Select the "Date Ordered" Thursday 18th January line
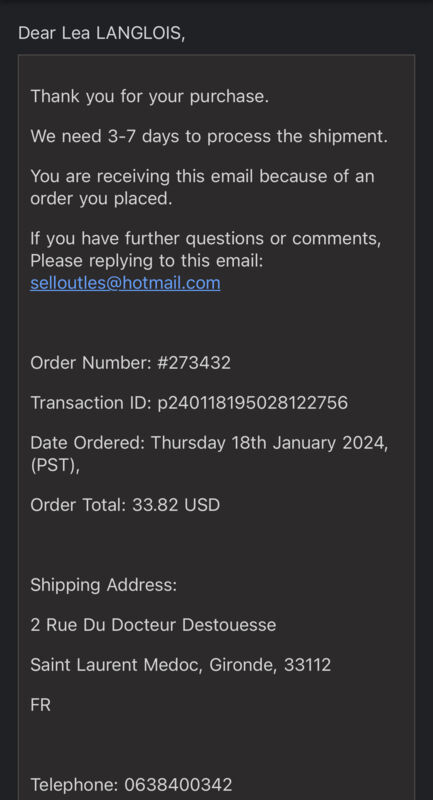The width and height of the screenshot is (433, 800). pyautogui.click(x=209, y=443)
